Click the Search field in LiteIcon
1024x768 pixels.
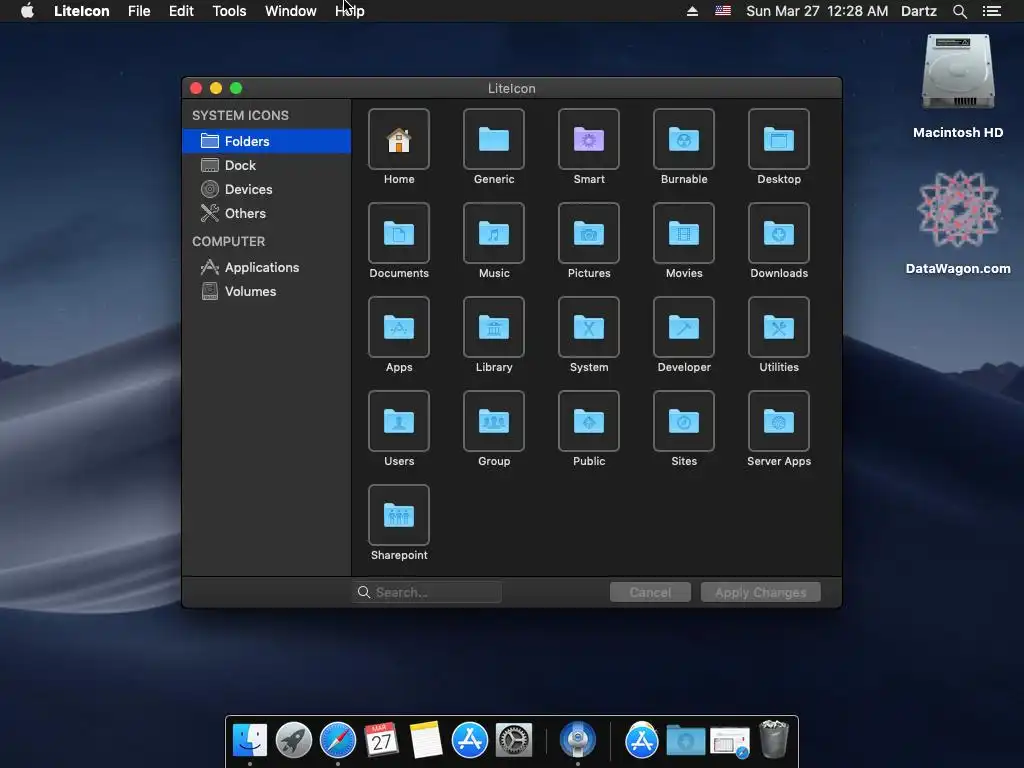(x=427, y=592)
